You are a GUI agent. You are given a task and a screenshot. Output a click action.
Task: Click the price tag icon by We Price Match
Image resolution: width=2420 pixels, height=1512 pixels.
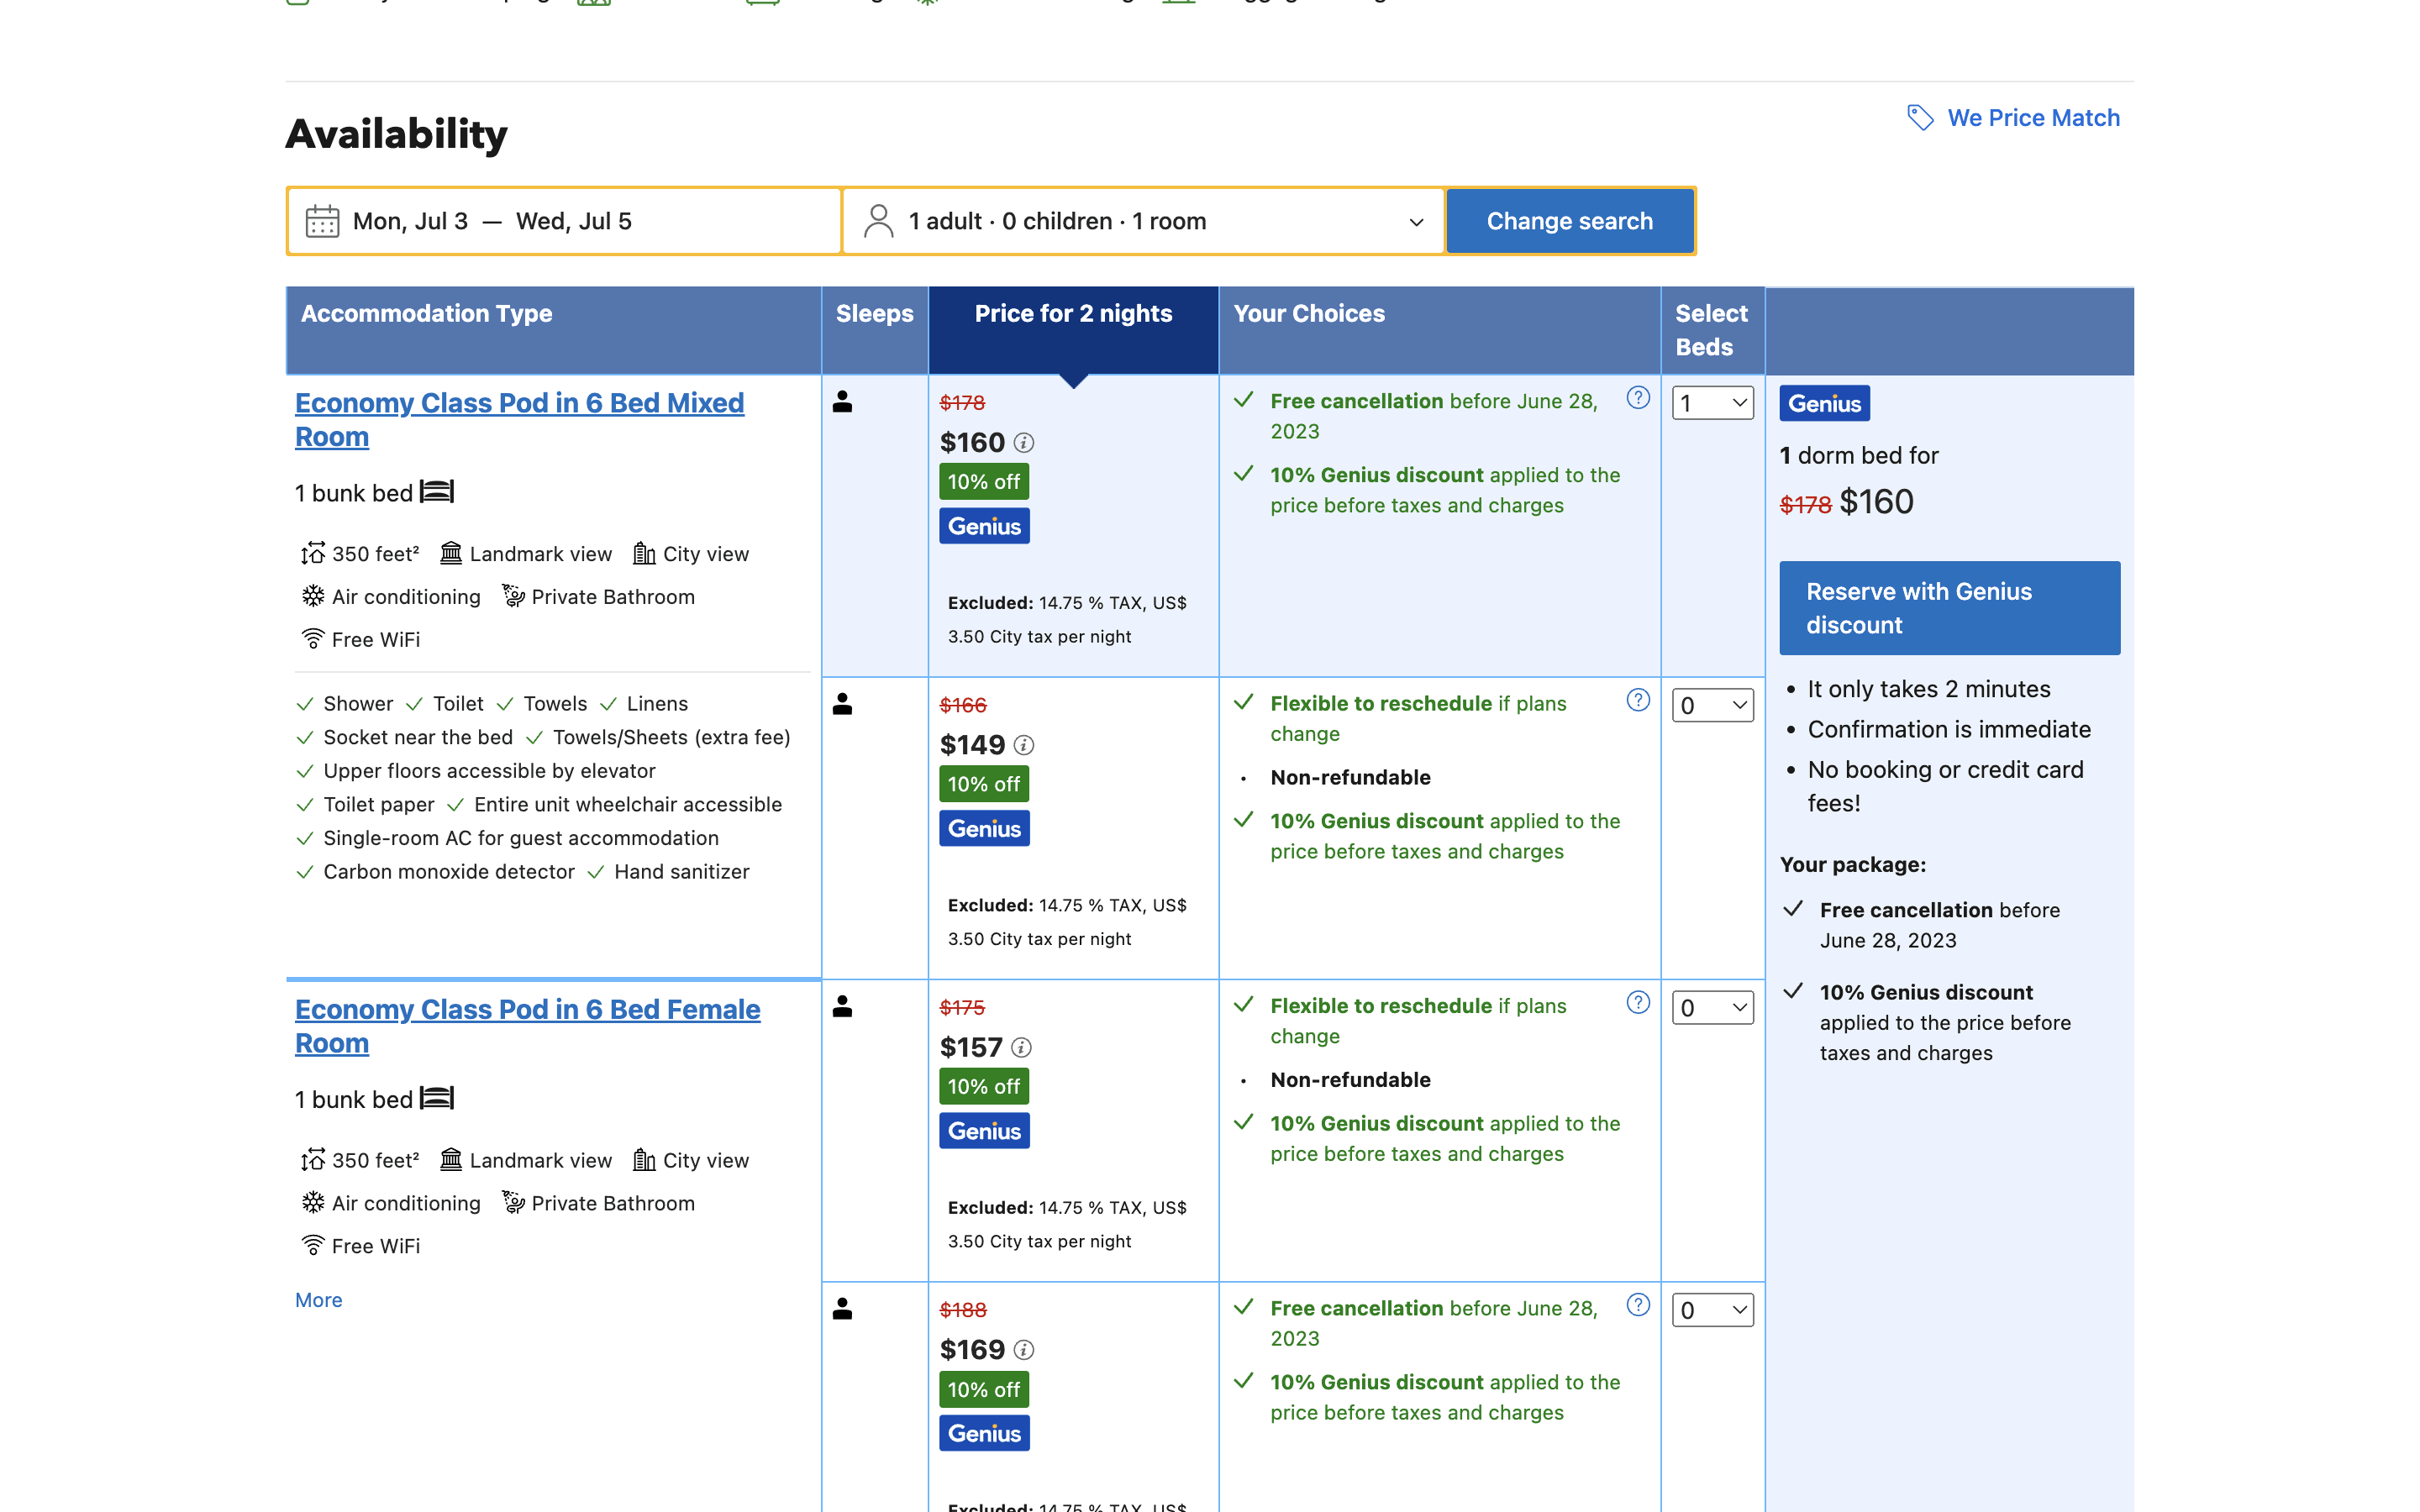click(1919, 118)
